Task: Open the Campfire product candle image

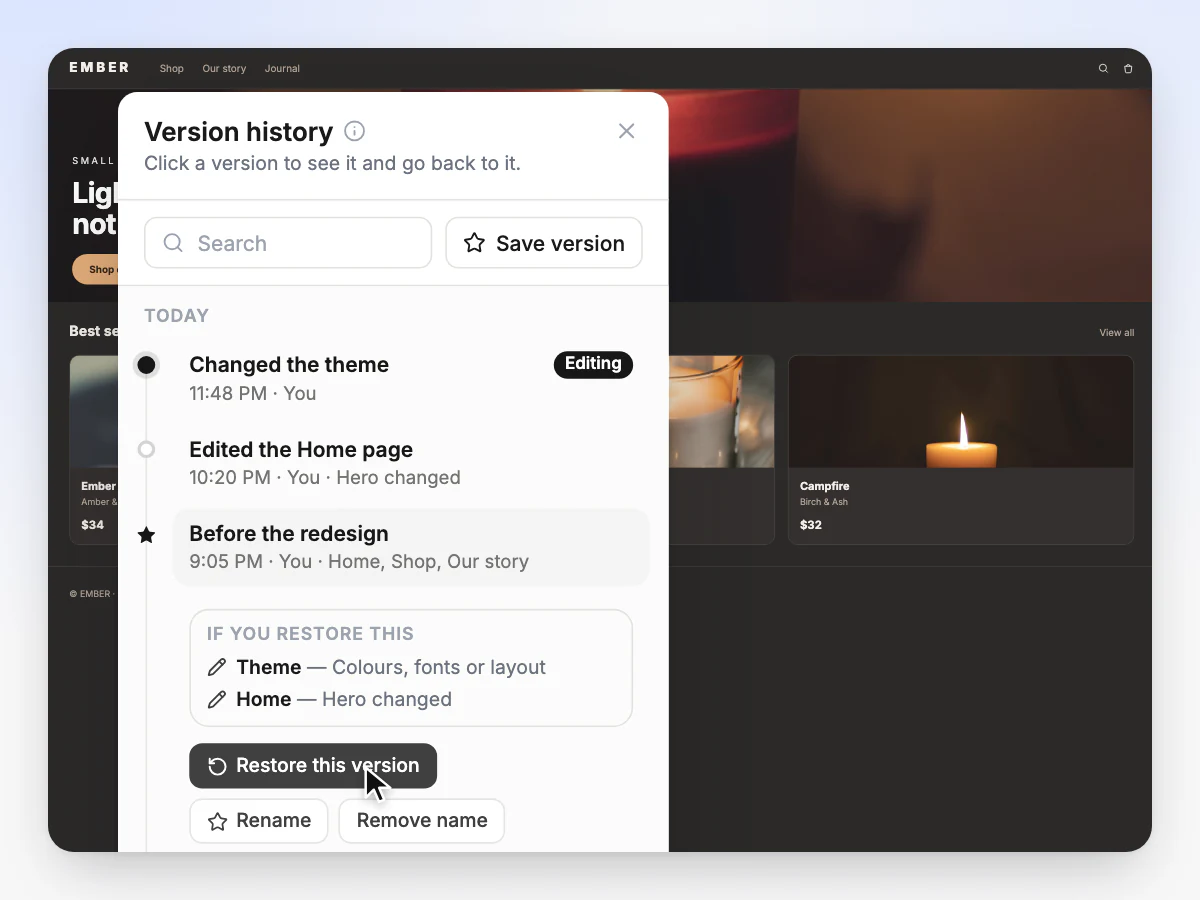Action: point(961,412)
